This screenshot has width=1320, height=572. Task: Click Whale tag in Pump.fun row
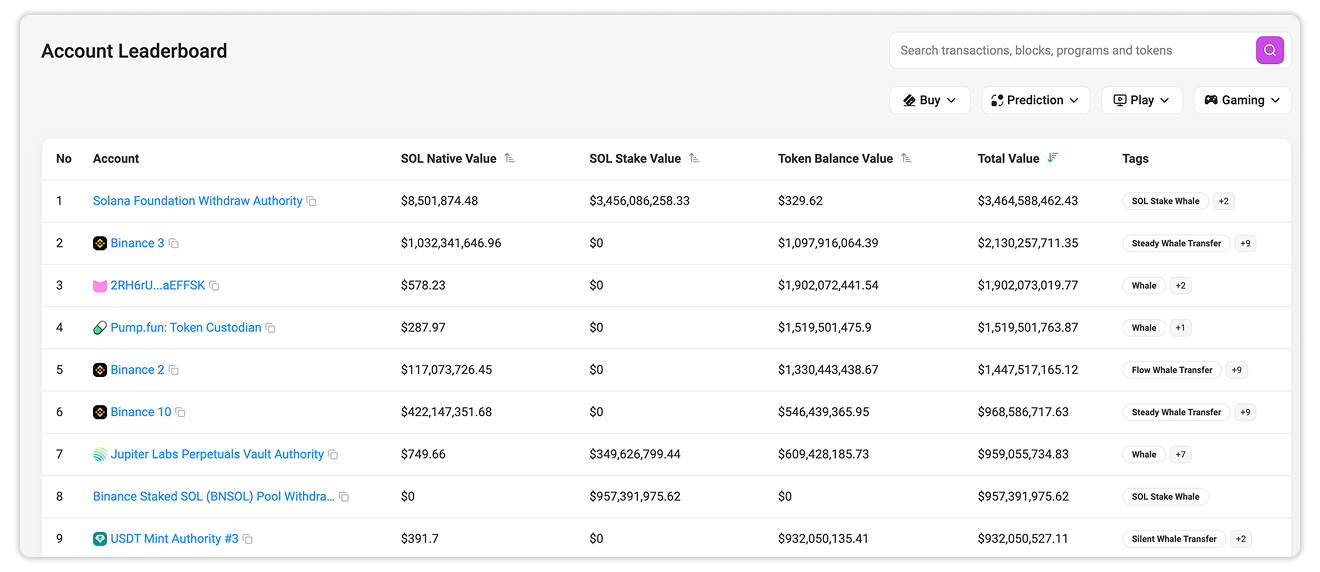(x=1144, y=328)
